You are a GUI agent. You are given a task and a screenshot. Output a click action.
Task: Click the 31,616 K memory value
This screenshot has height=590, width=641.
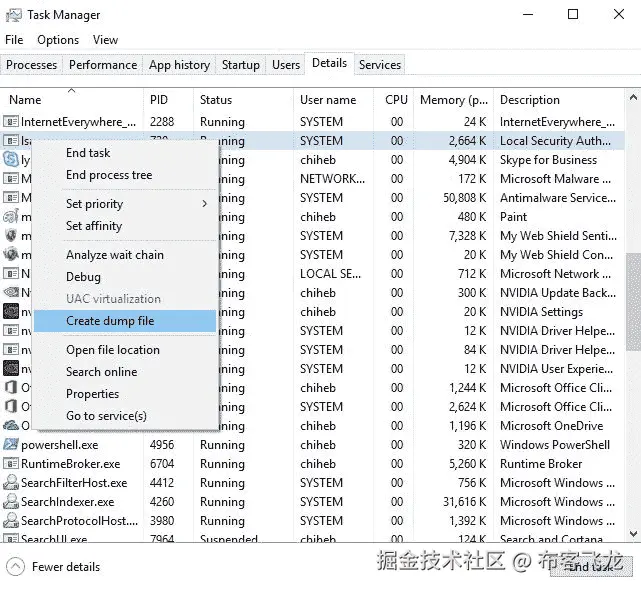pos(465,502)
